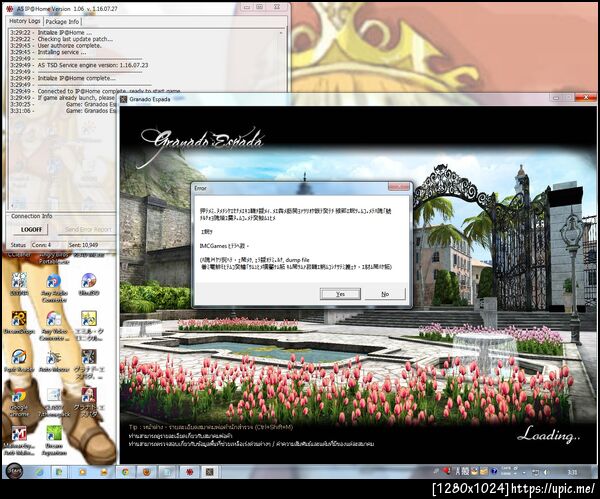Switch to the History Logs tab

point(24,21)
